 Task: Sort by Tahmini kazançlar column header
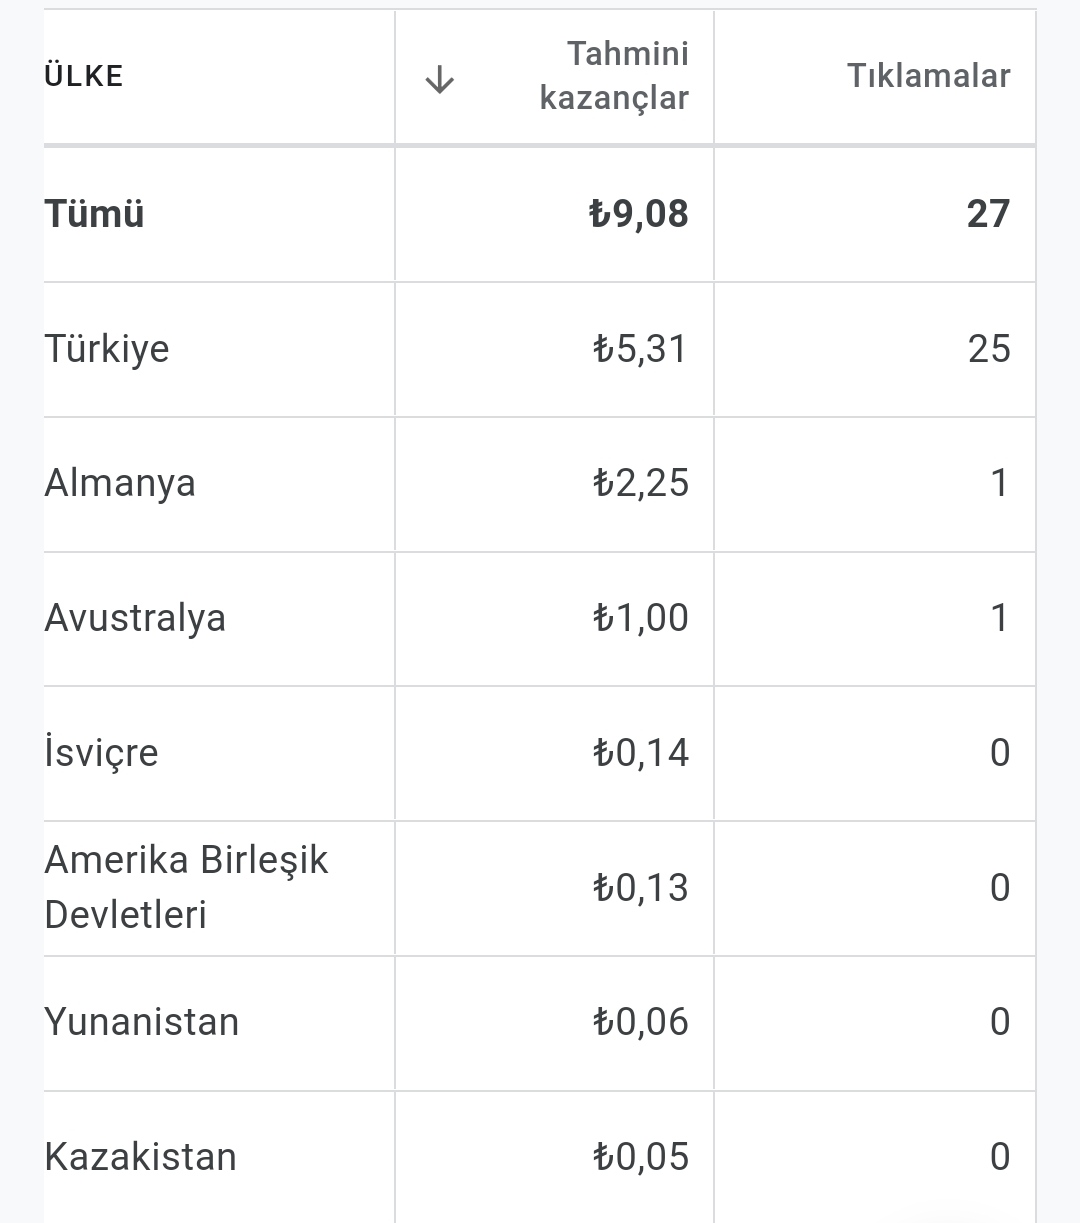click(614, 76)
